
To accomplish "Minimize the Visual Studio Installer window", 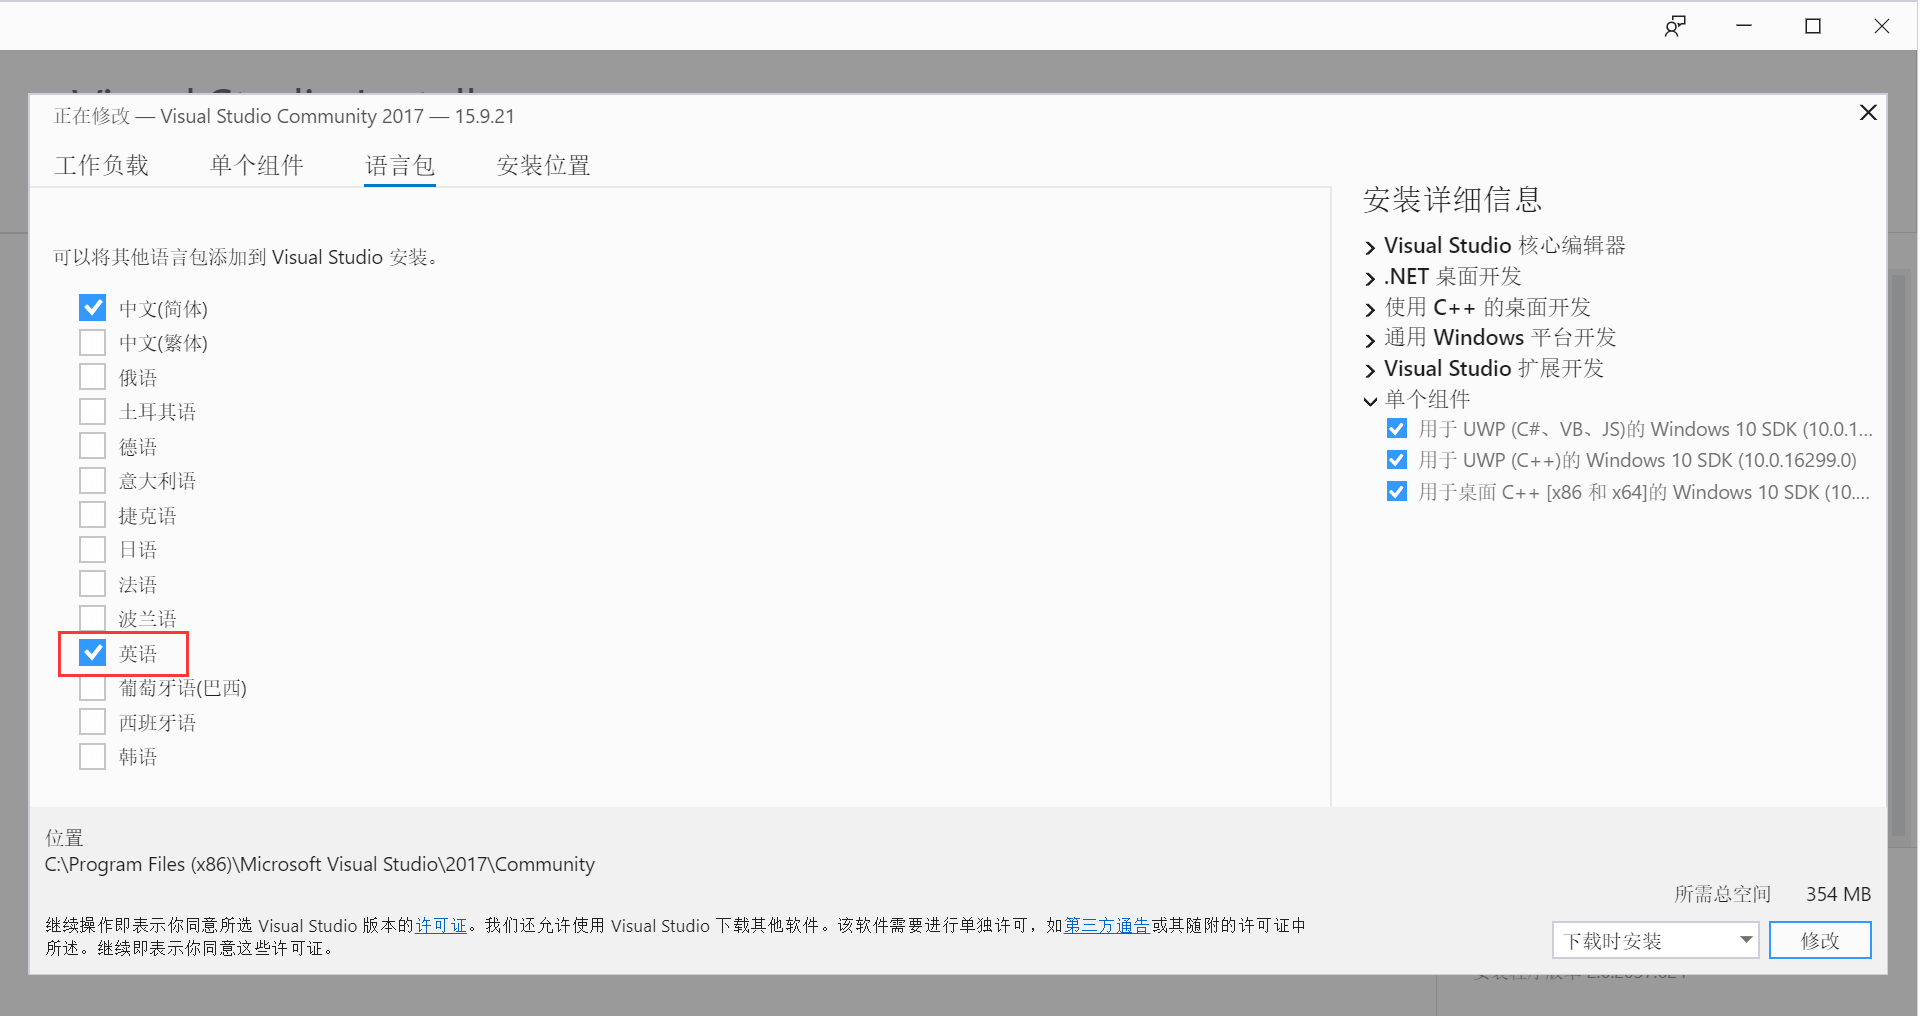I will [1744, 26].
